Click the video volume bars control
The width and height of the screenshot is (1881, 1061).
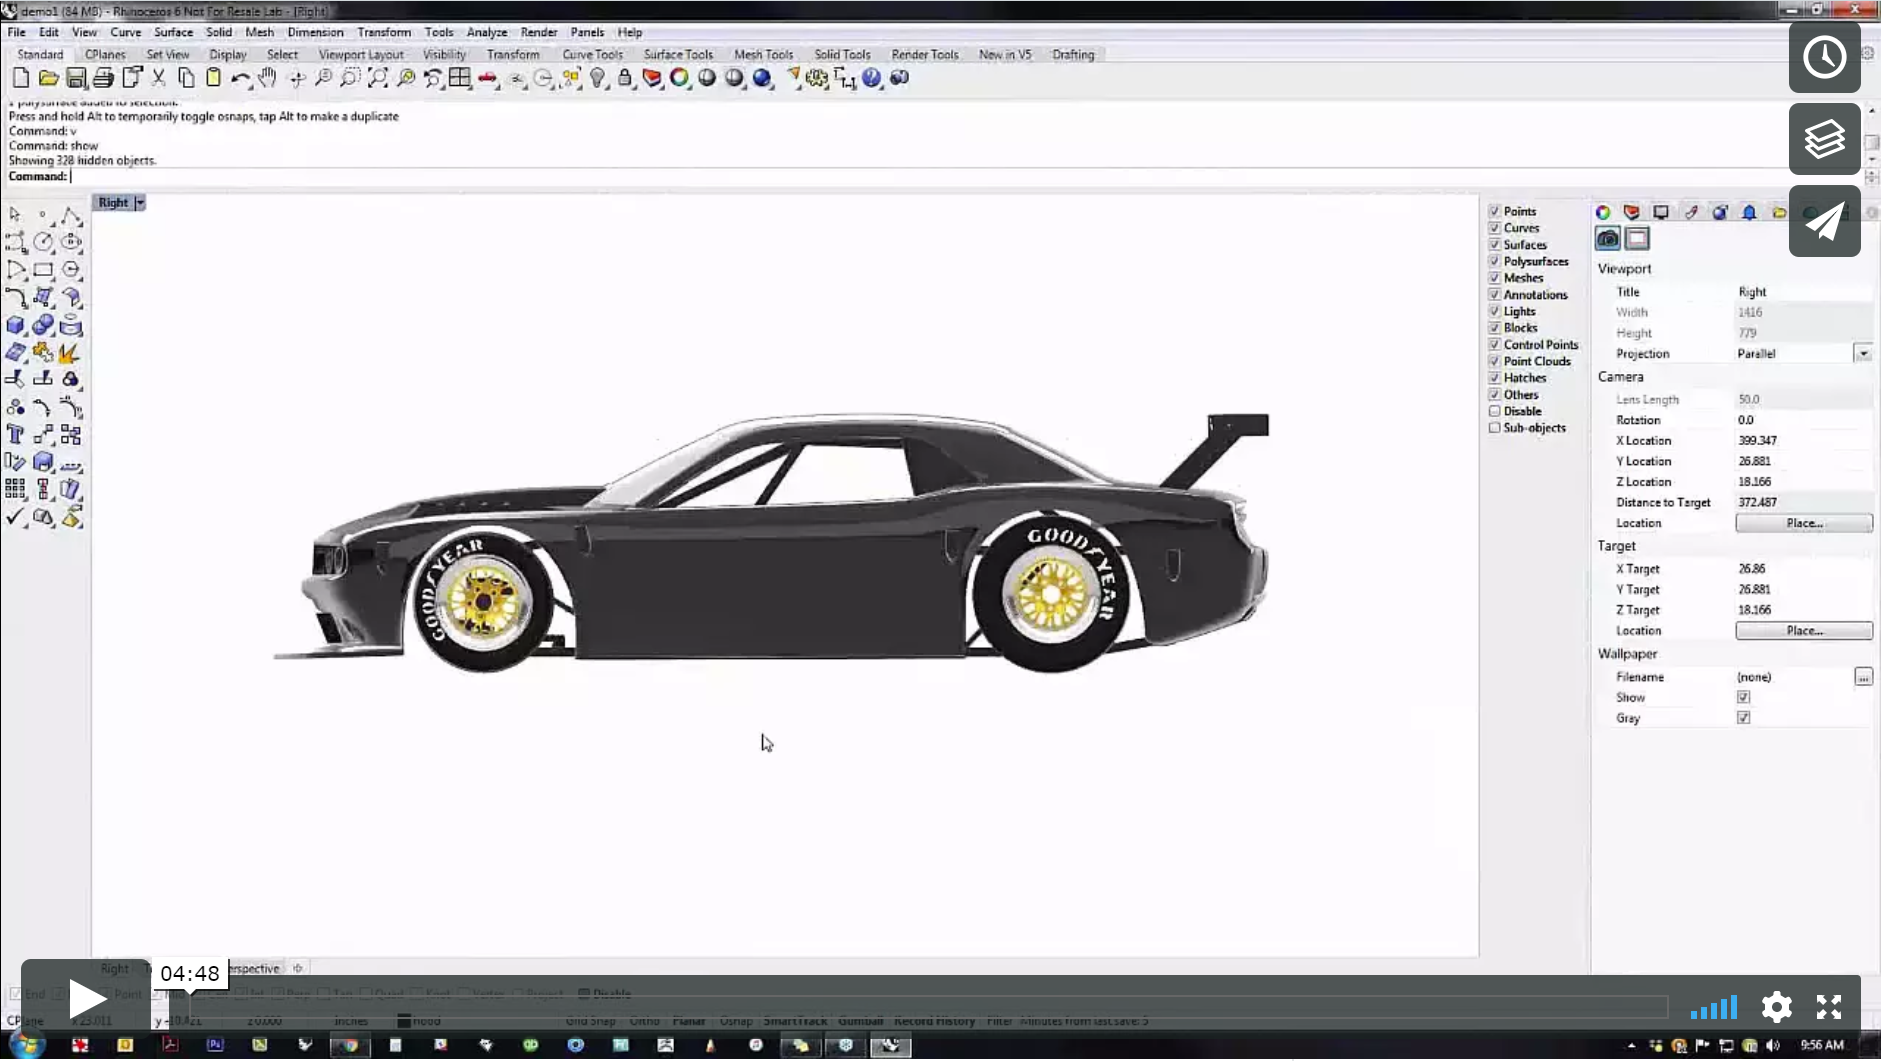(1714, 1007)
